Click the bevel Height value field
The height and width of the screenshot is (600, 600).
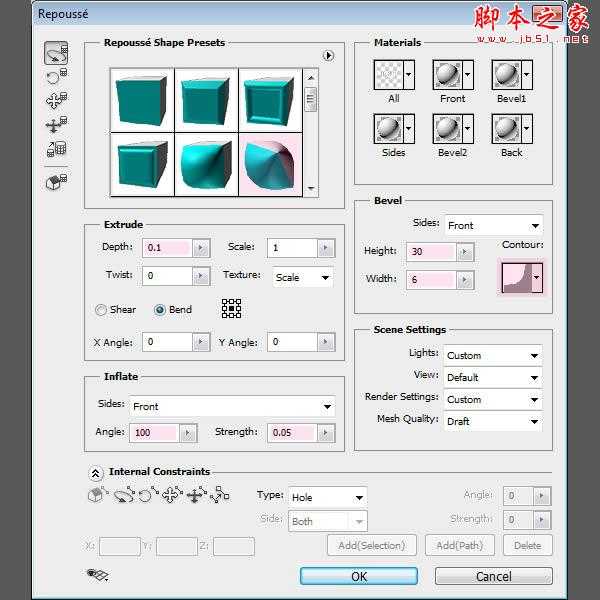pos(431,252)
